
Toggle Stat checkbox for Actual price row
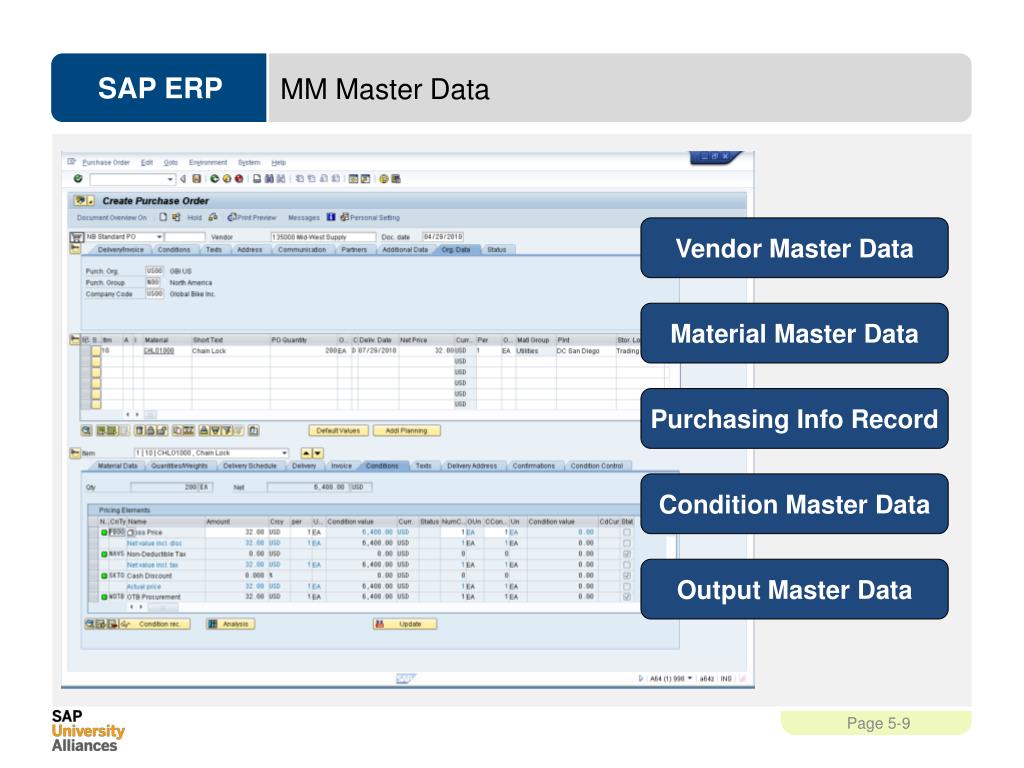coord(627,586)
